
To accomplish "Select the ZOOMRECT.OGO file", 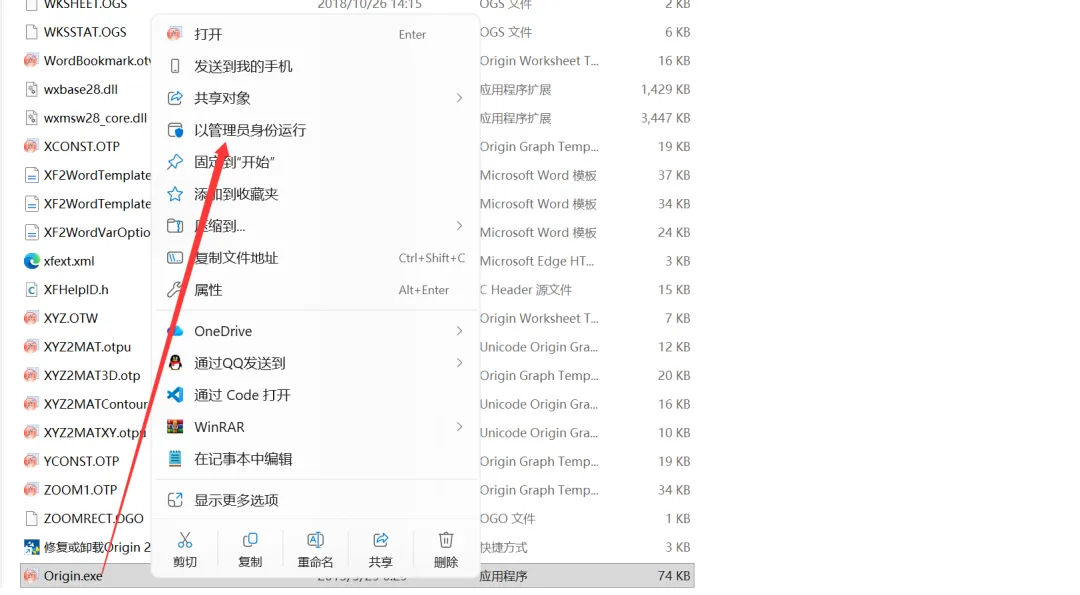I will (94, 519).
